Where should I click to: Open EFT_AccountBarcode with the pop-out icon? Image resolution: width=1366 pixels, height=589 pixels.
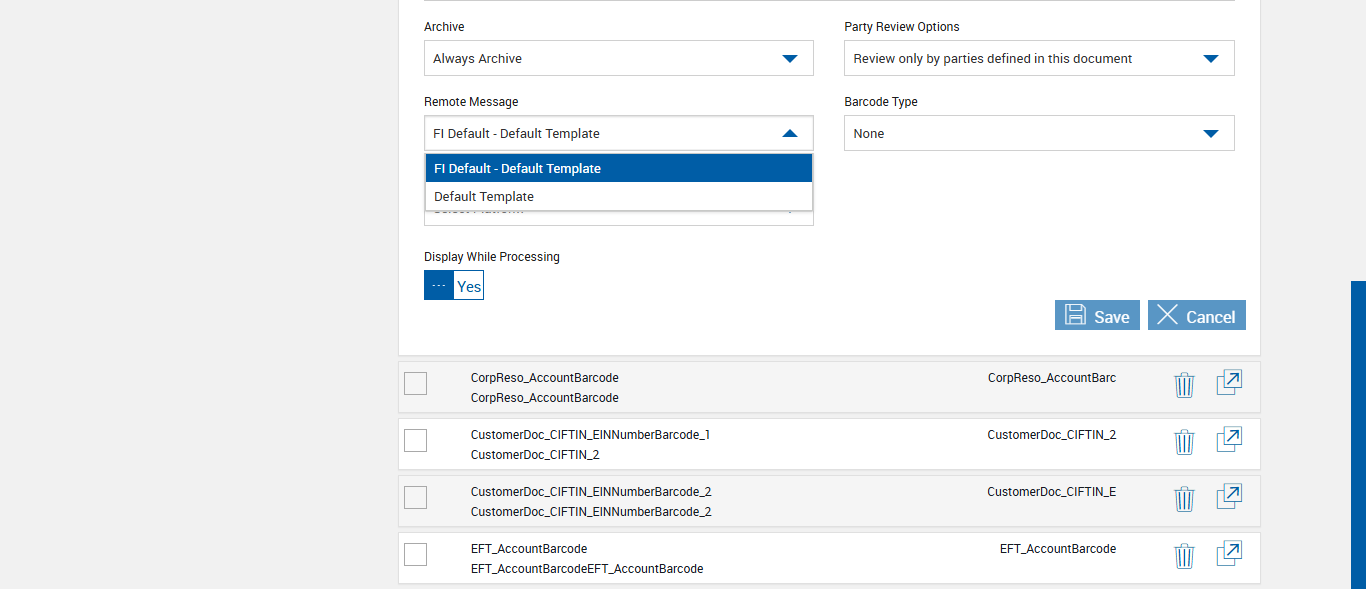[1229, 554]
